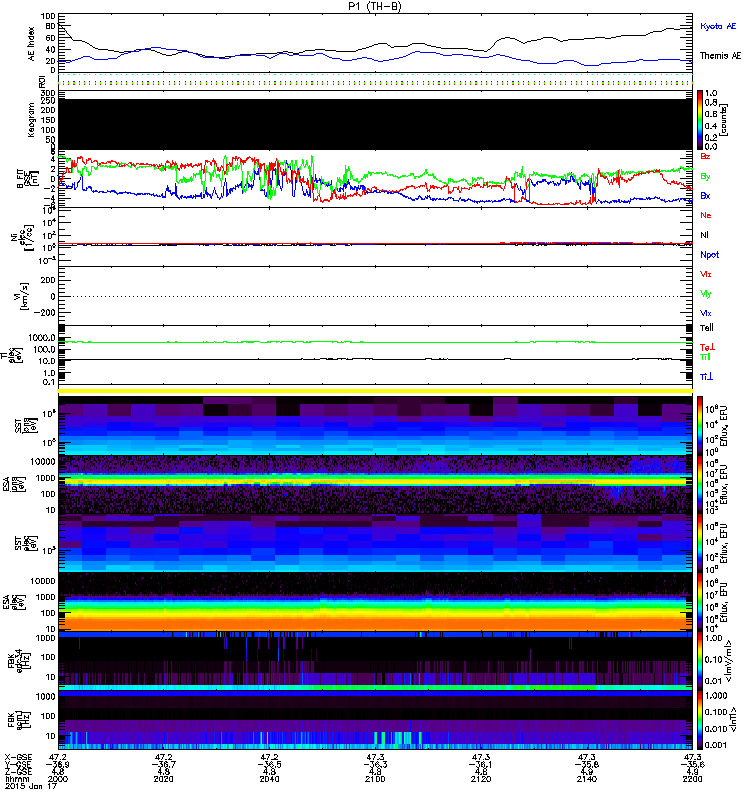Viewport: 750px width, 800px height.
Task: Click the dotted zero line in Vi panel
Action: (x=375, y=296)
